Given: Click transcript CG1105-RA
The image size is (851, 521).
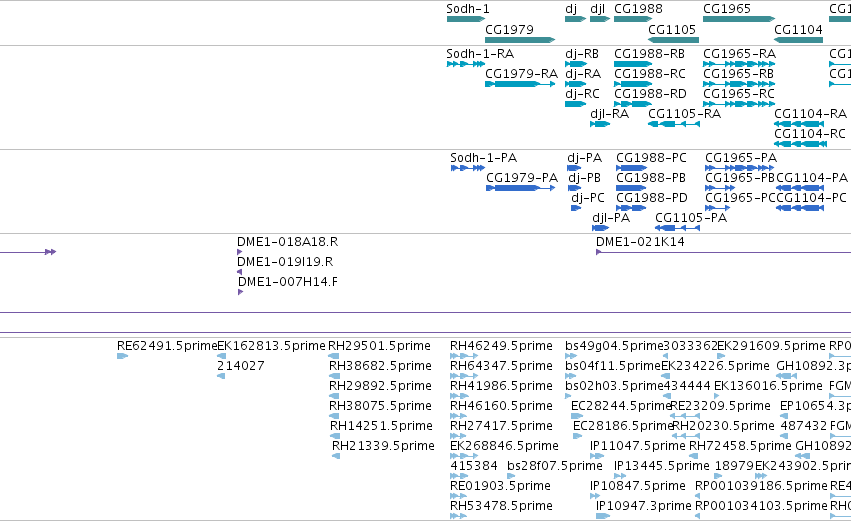Looking at the screenshot, I should pyautogui.click(x=674, y=124).
